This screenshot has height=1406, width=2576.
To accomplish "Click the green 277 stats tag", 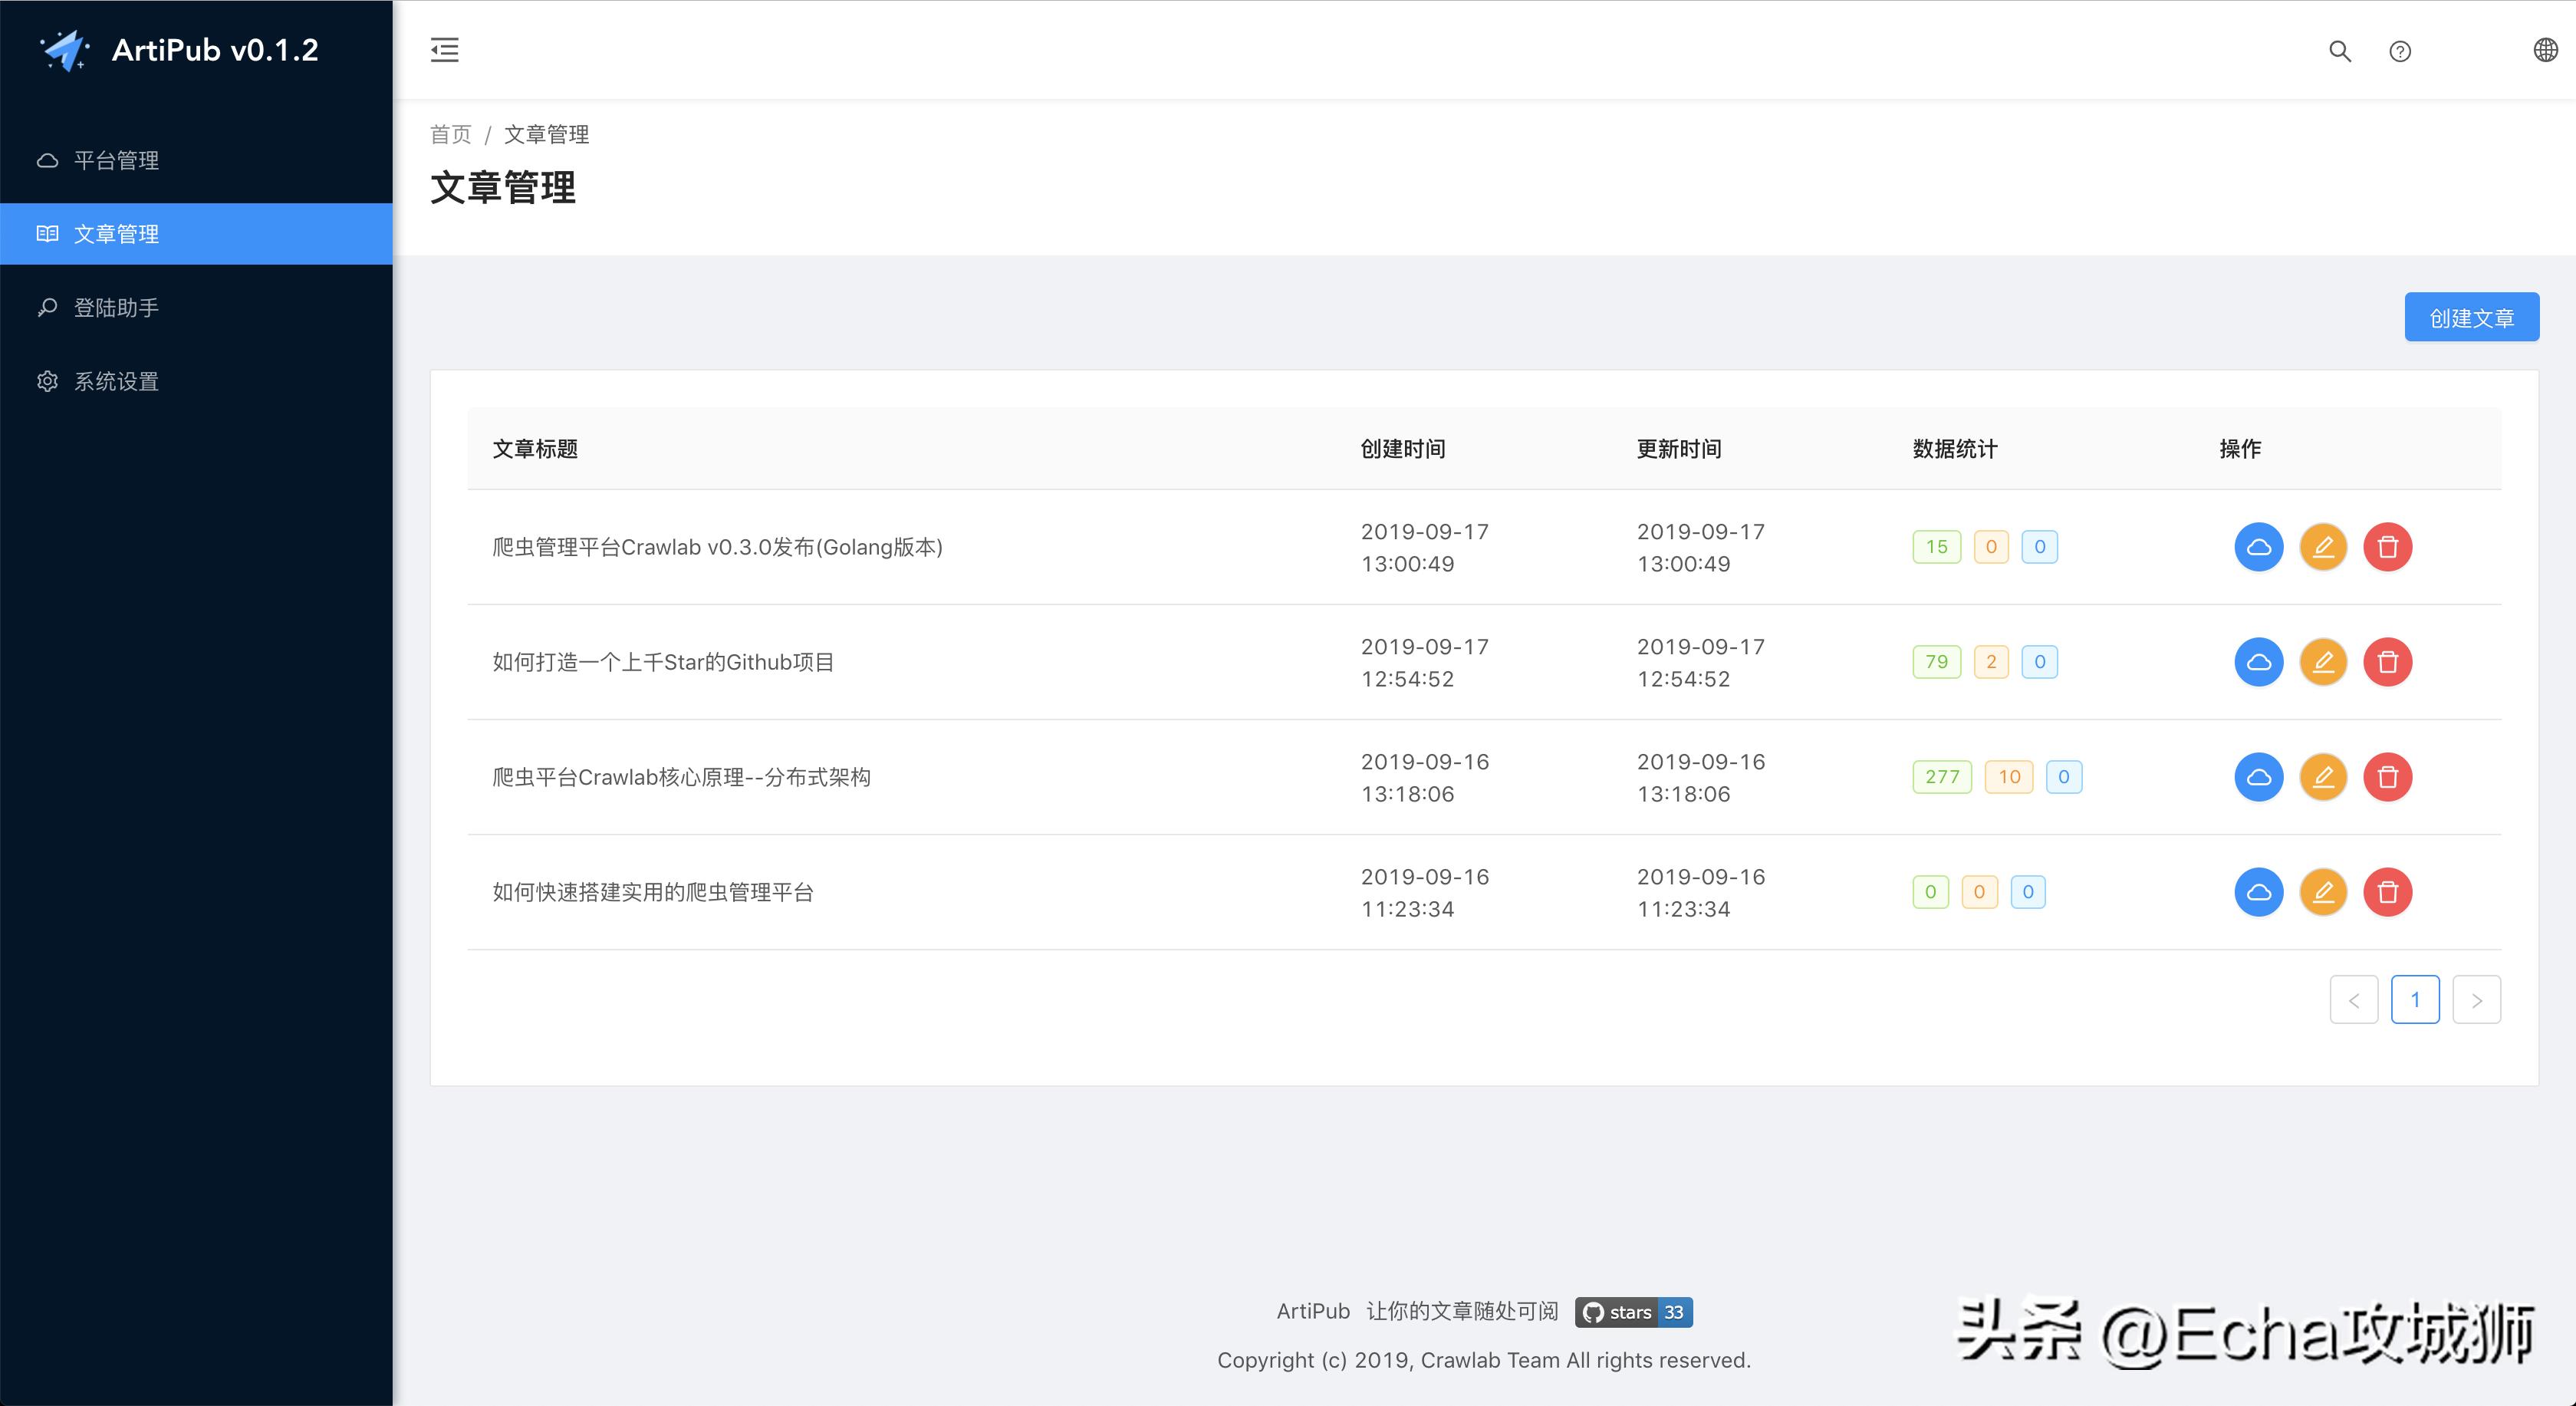I will pyautogui.click(x=1941, y=777).
